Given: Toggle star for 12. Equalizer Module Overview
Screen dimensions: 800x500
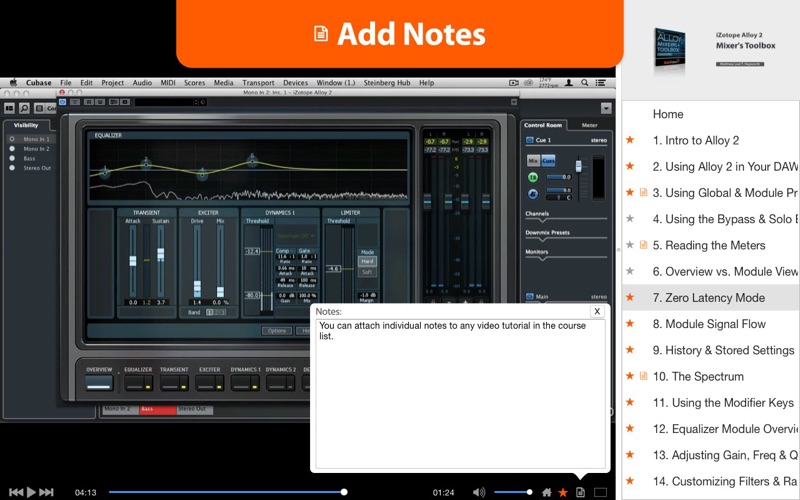Looking at the screenshot, I should [631, 428].
